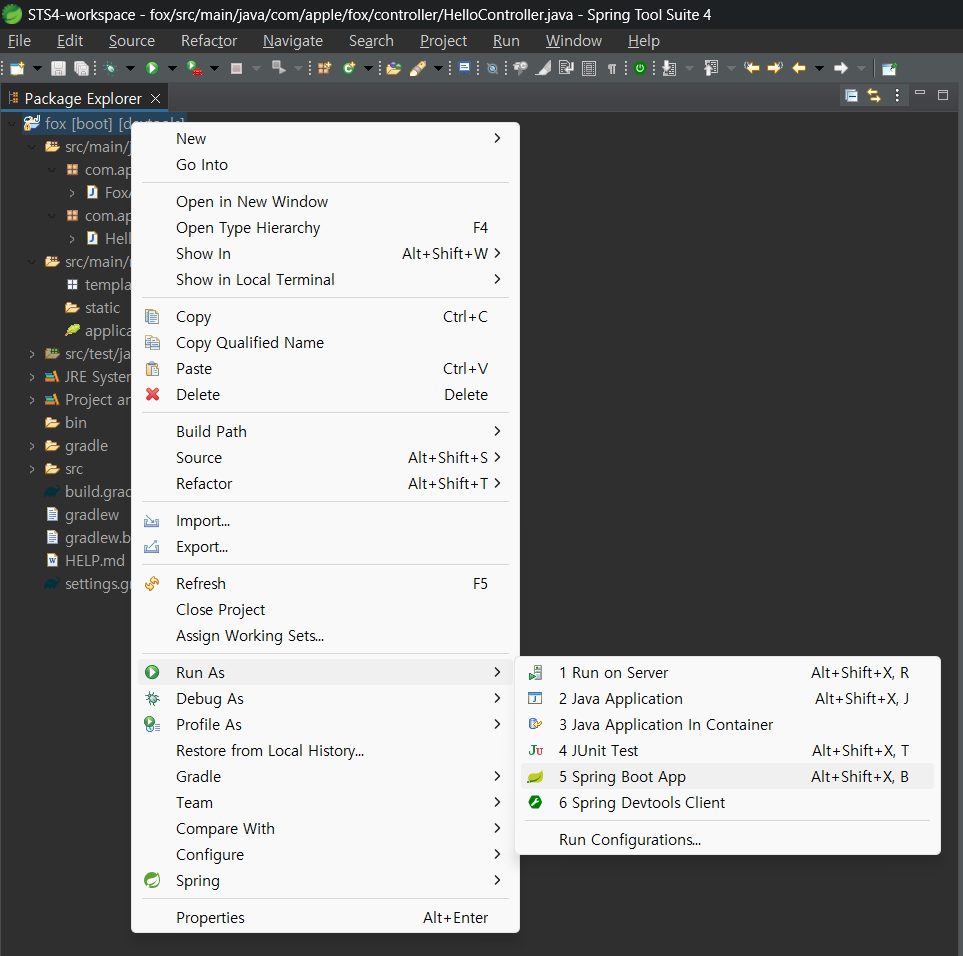The height and width of the screenshot is (956, 963).
Task: Click the Save All toolbar icon
Action: coord(81,68)
